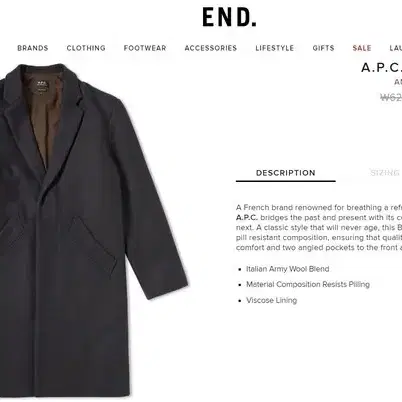Open the Lifestyle menu
402x402 pixels.
pos(275,48)
